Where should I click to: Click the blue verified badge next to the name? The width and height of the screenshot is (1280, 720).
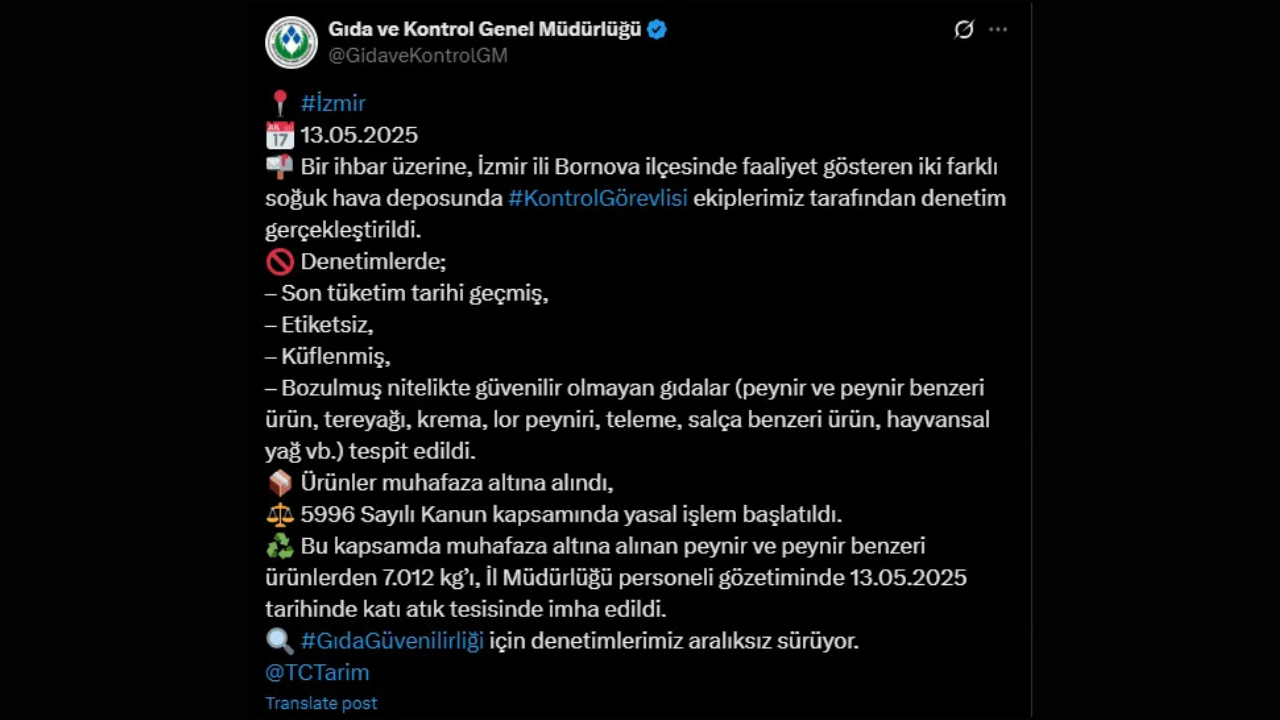coord(656,29)
